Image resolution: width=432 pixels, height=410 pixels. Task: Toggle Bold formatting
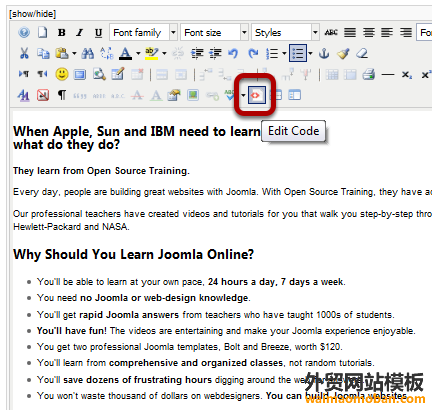(x=61, y=33)
